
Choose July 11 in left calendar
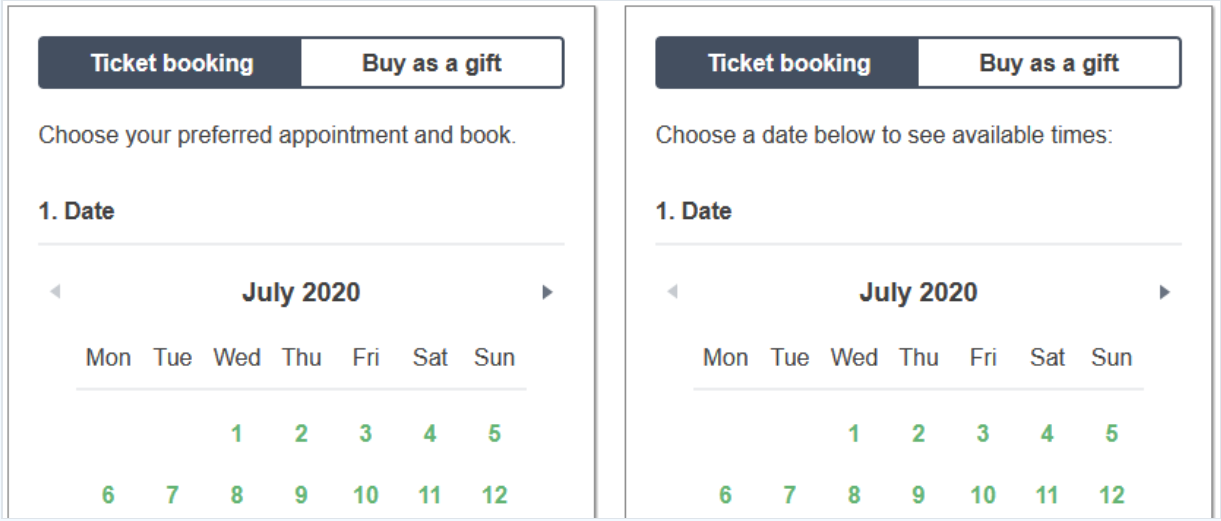[430, 495]
